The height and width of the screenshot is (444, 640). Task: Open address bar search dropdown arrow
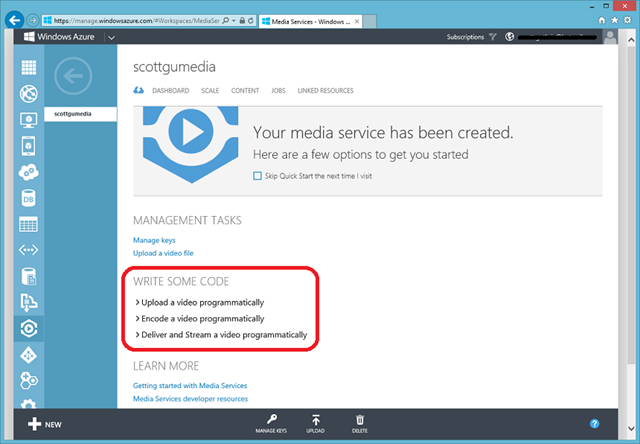coord(233,20)
